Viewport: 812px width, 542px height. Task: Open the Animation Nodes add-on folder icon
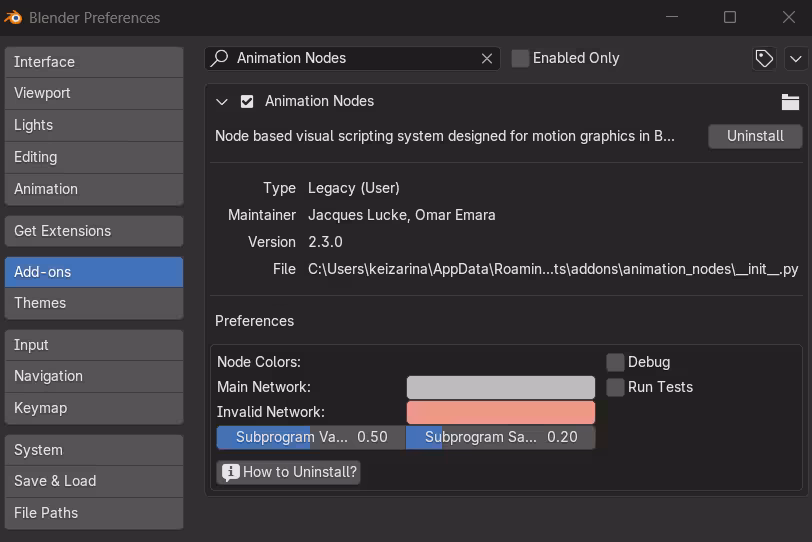[x=790, y=102]
